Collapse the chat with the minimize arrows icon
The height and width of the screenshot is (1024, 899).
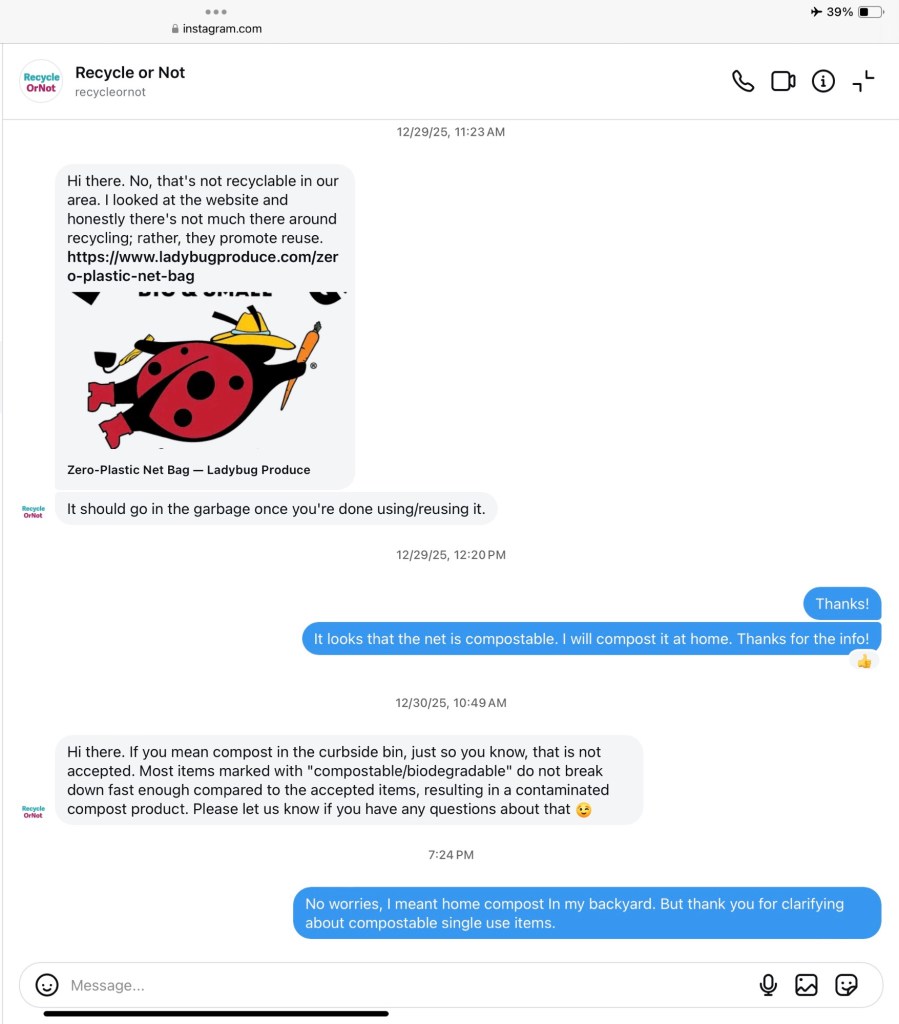click(863, 81)
